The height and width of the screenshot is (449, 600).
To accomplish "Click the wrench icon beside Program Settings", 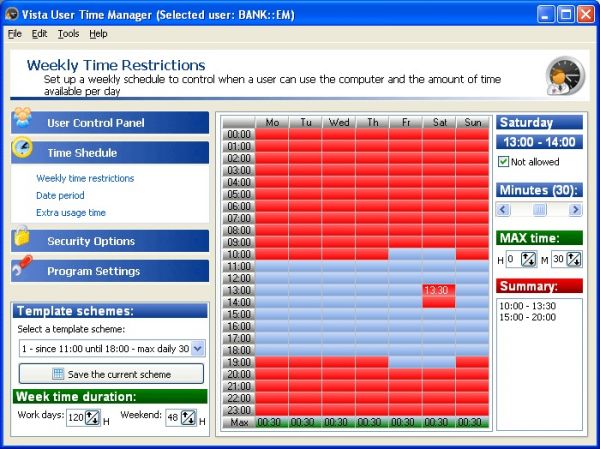I will click(x=22, y=265).
